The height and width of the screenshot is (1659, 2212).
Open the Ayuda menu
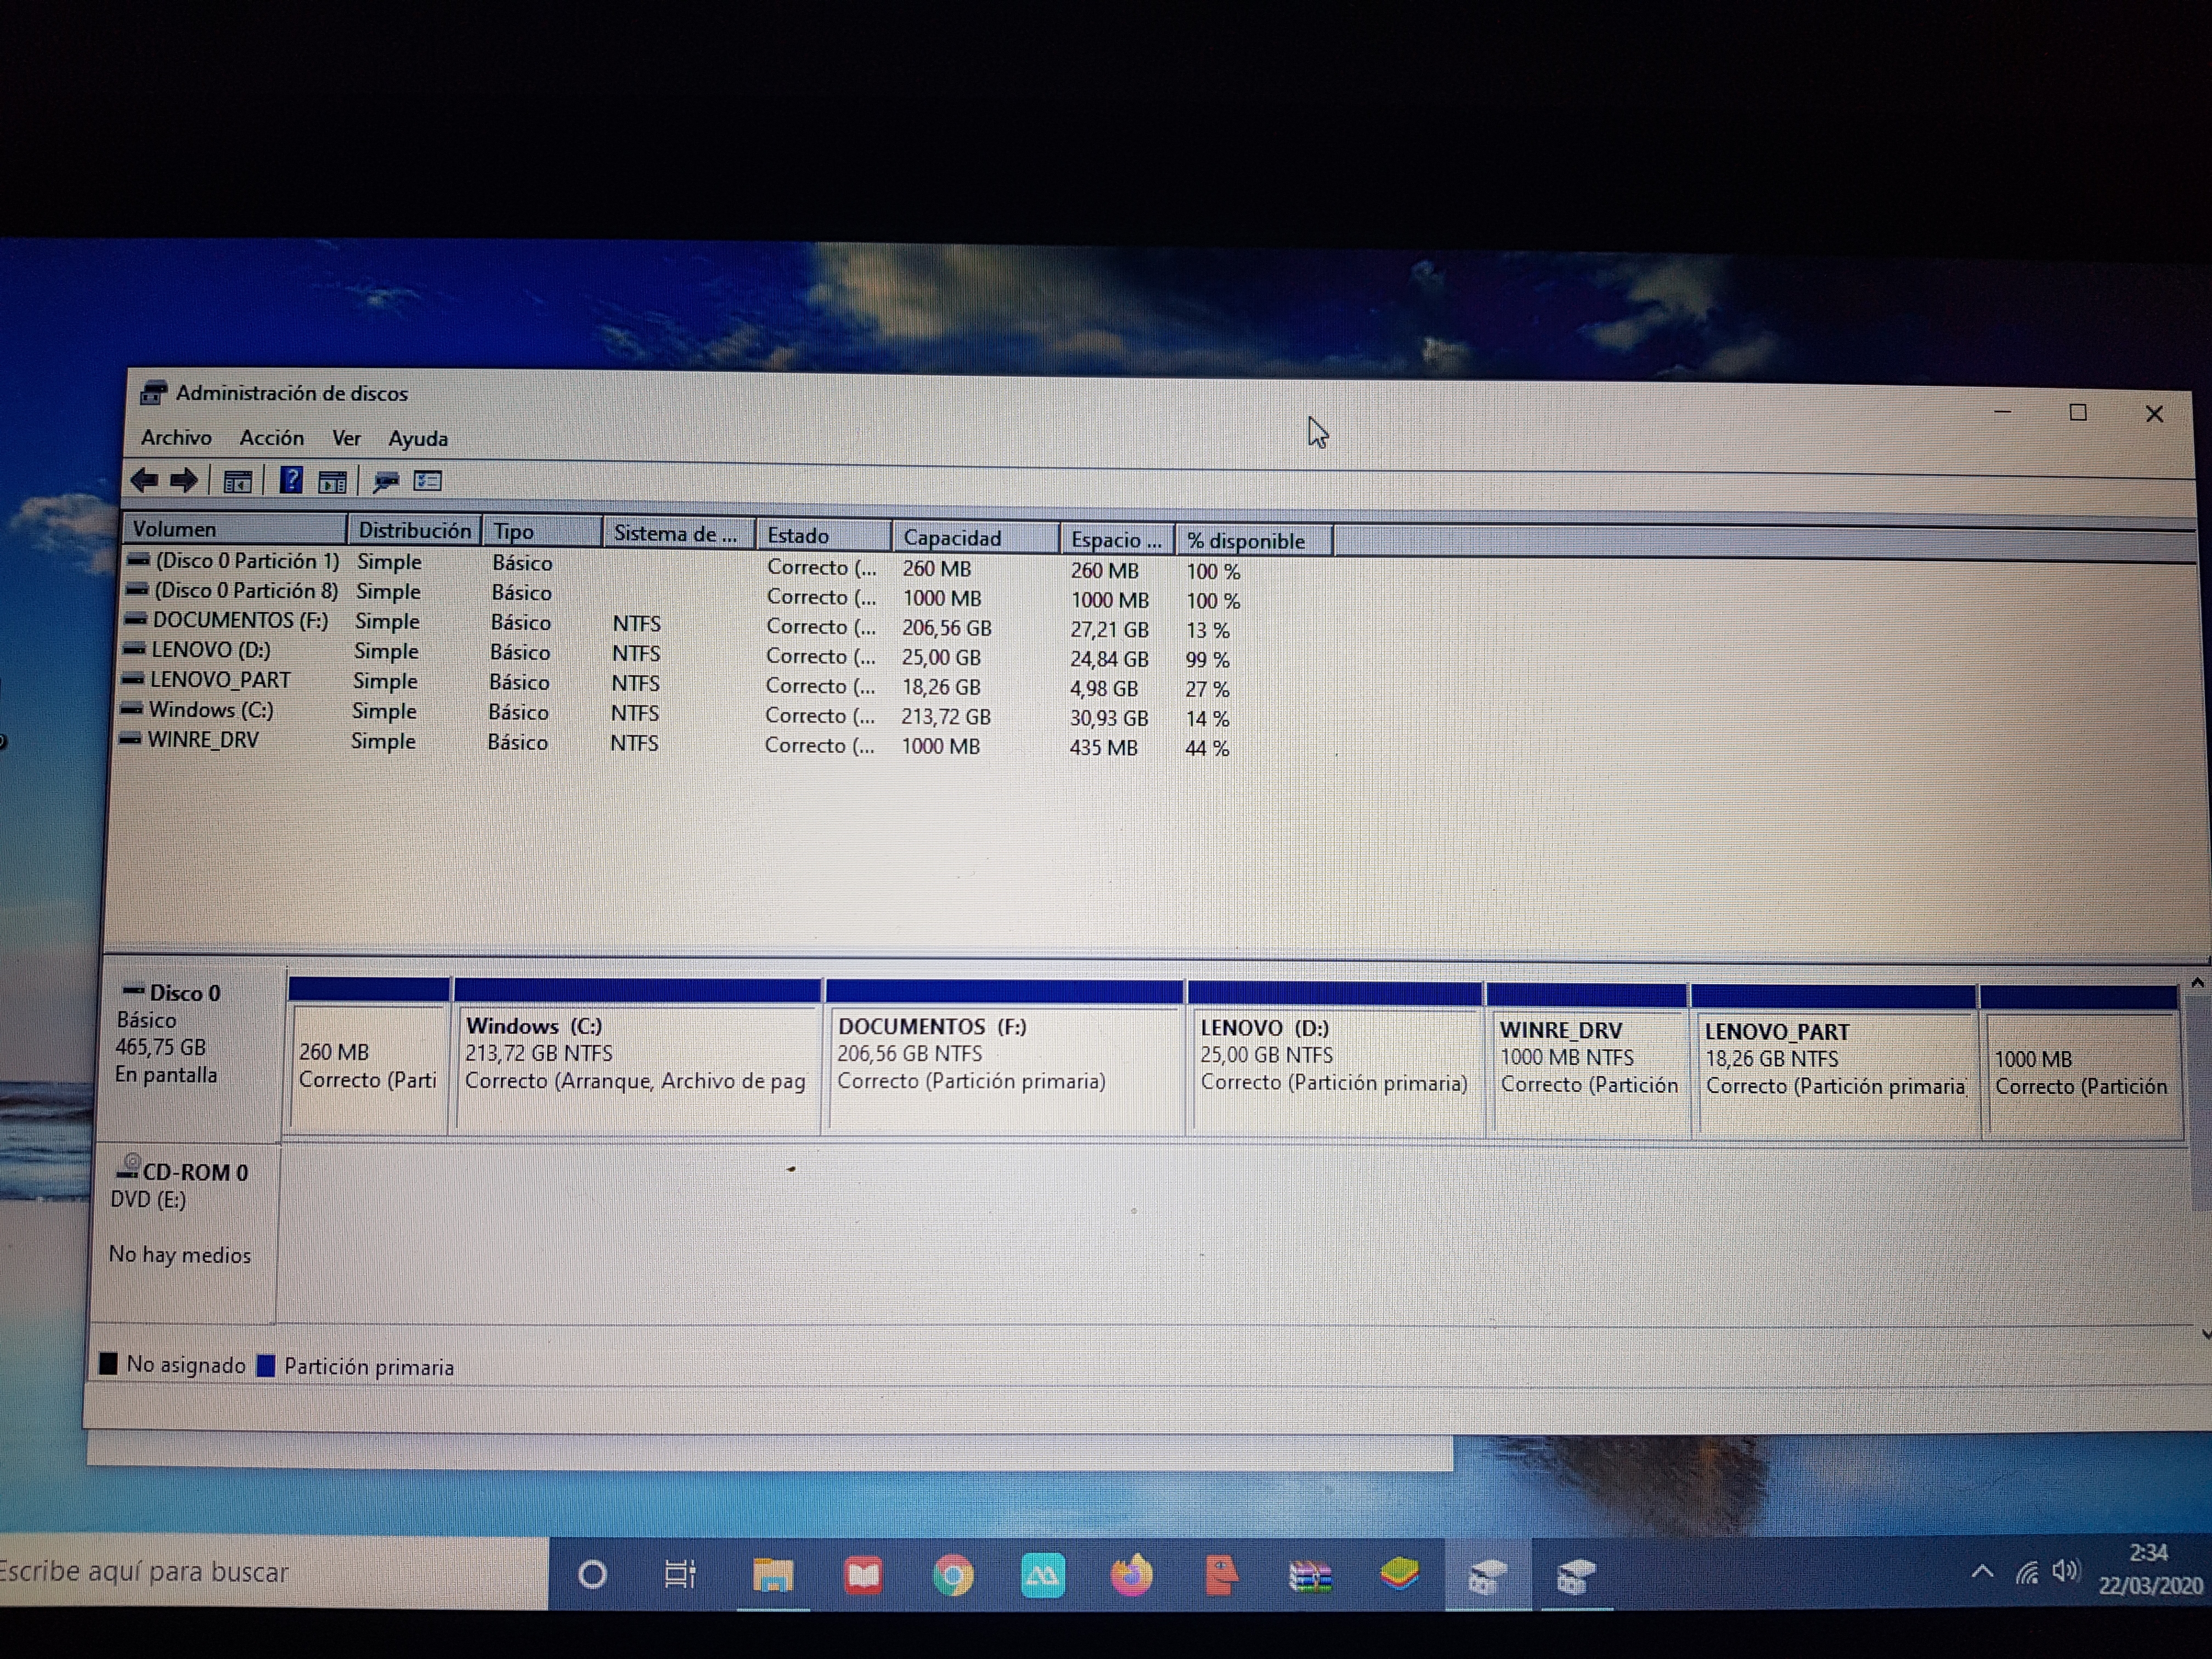(418, 439)
